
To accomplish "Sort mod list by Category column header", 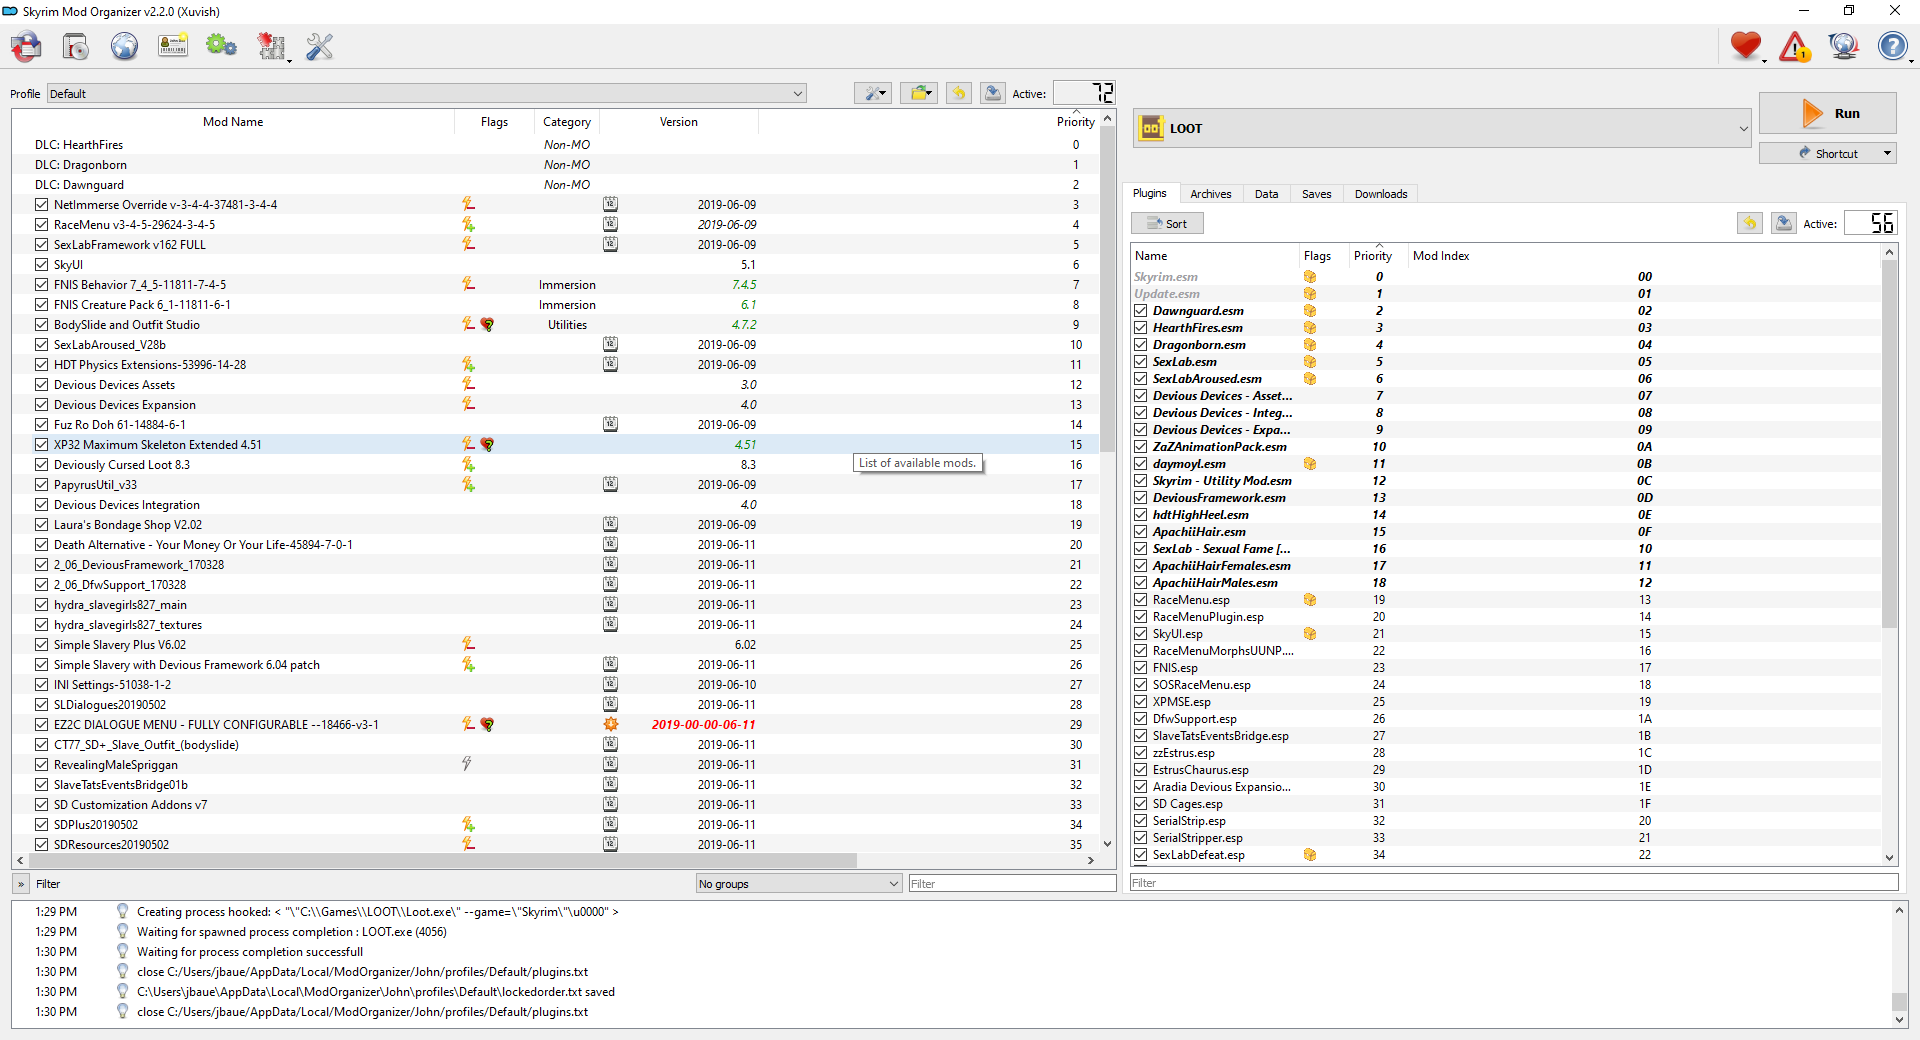I will tap(566, 122).
